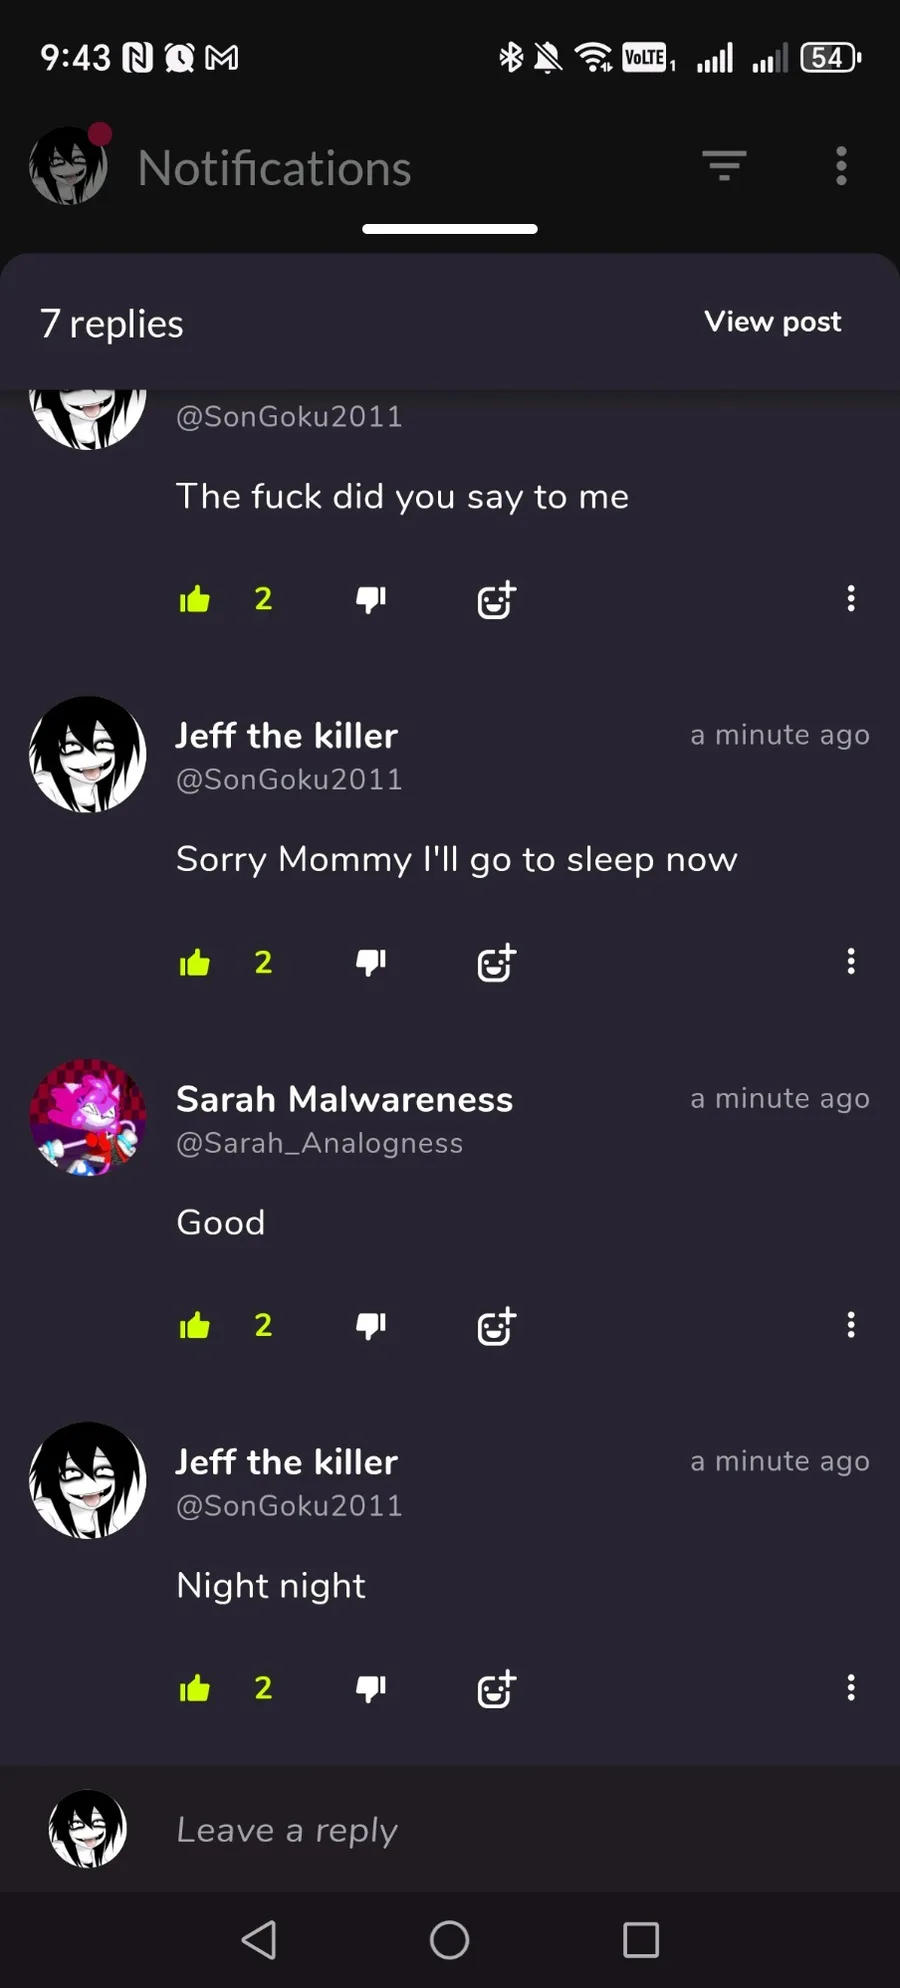Tap the Android back navigation button
Viewport: 900px width, 1988px height.
coord(259,1940)
